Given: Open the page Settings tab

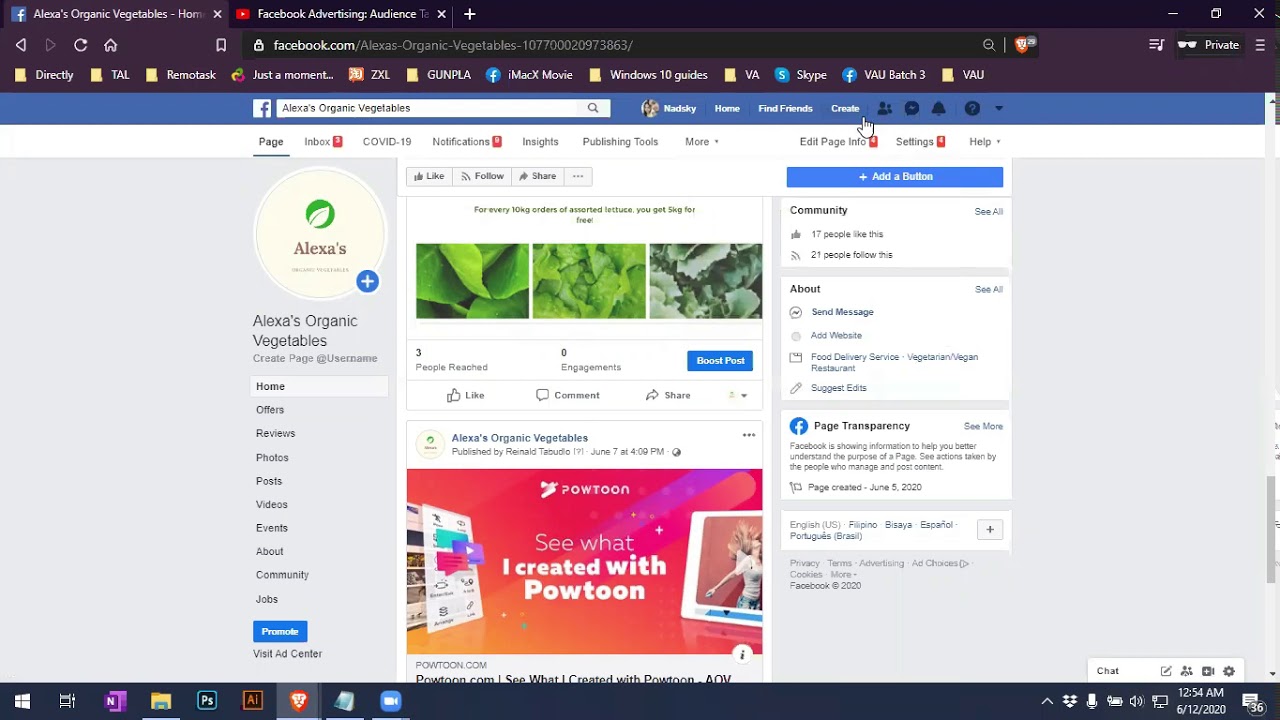Looking at the screenshot, I should tap(920, 142).
